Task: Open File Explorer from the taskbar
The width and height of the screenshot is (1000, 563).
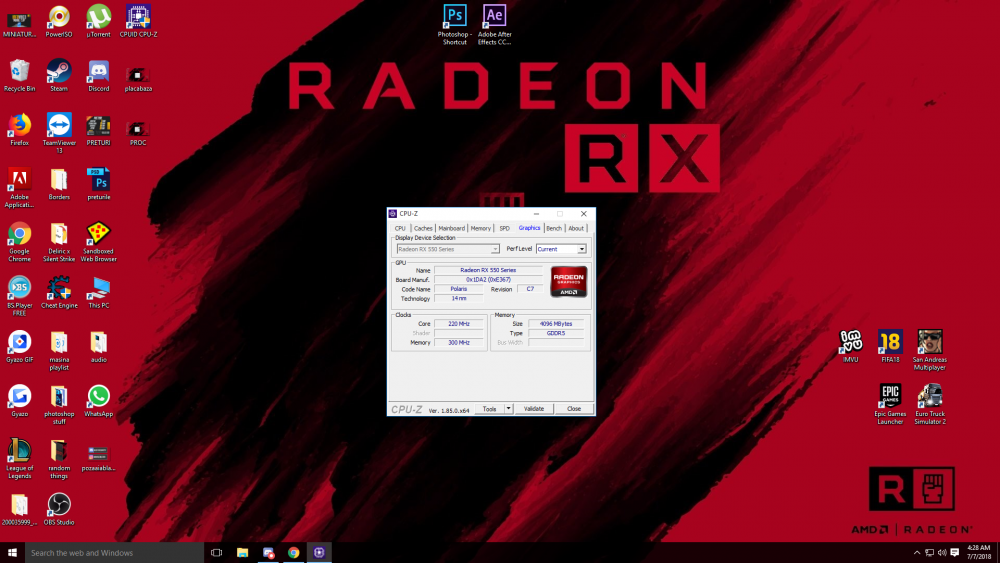Action: [242, 552]
